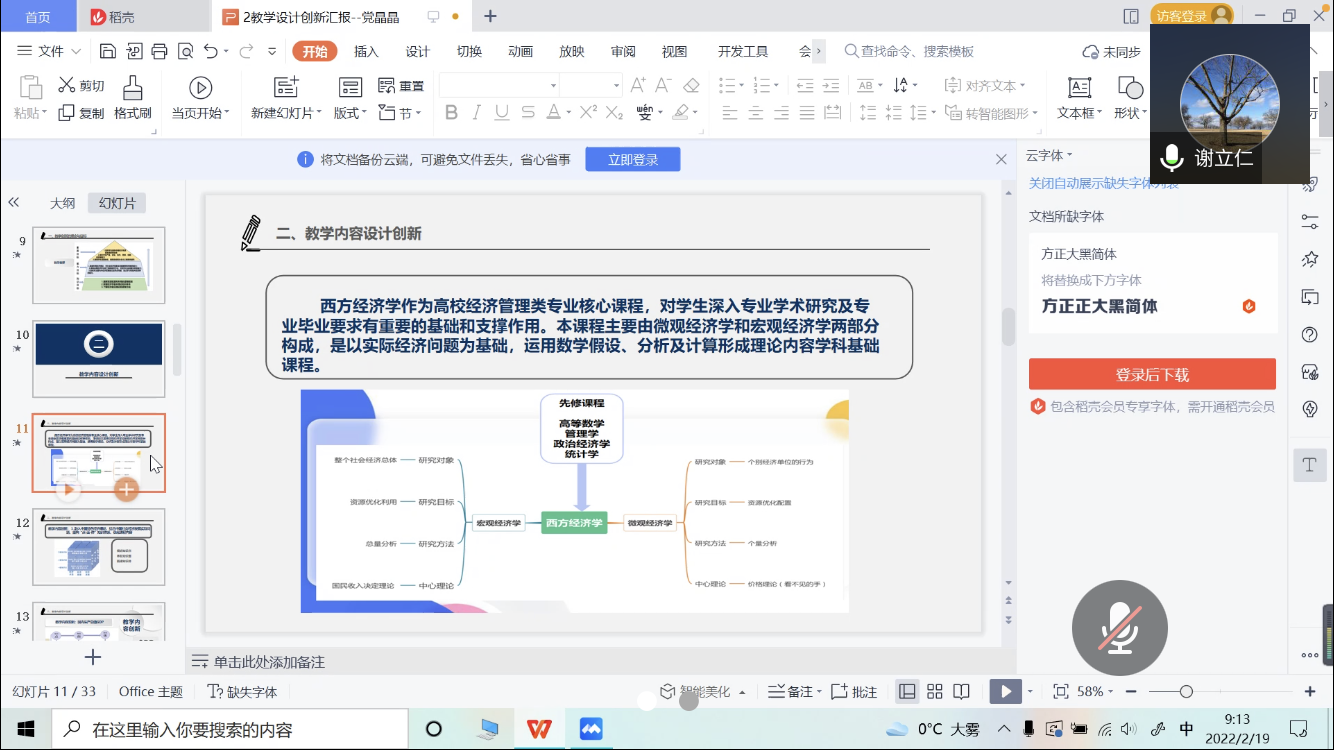1334x750 pixels.
Task: Open the Insert (插入) ribbon tab
Action: pyautogui.click(x=366, y=51)
